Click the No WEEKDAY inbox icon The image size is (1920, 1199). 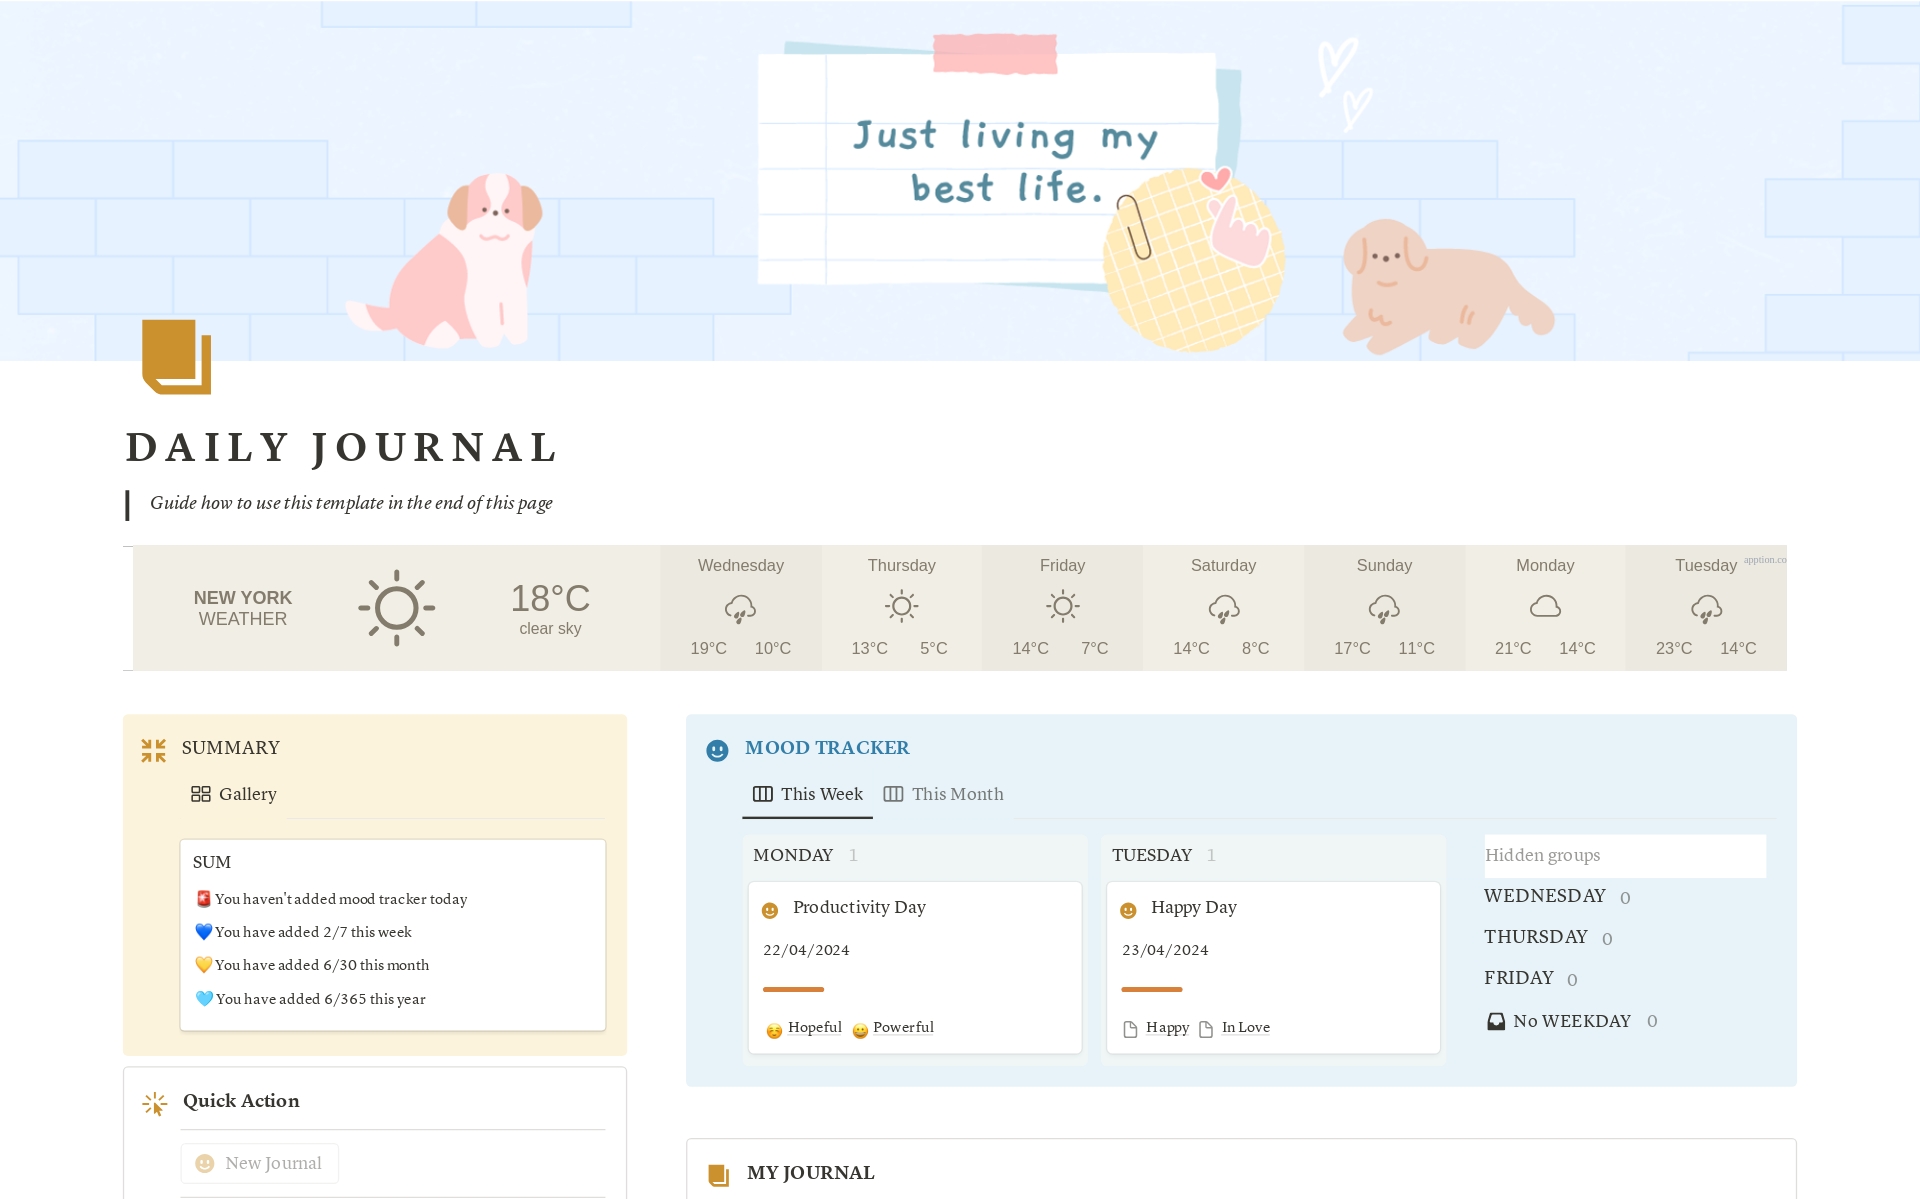coord(1496,1021)
